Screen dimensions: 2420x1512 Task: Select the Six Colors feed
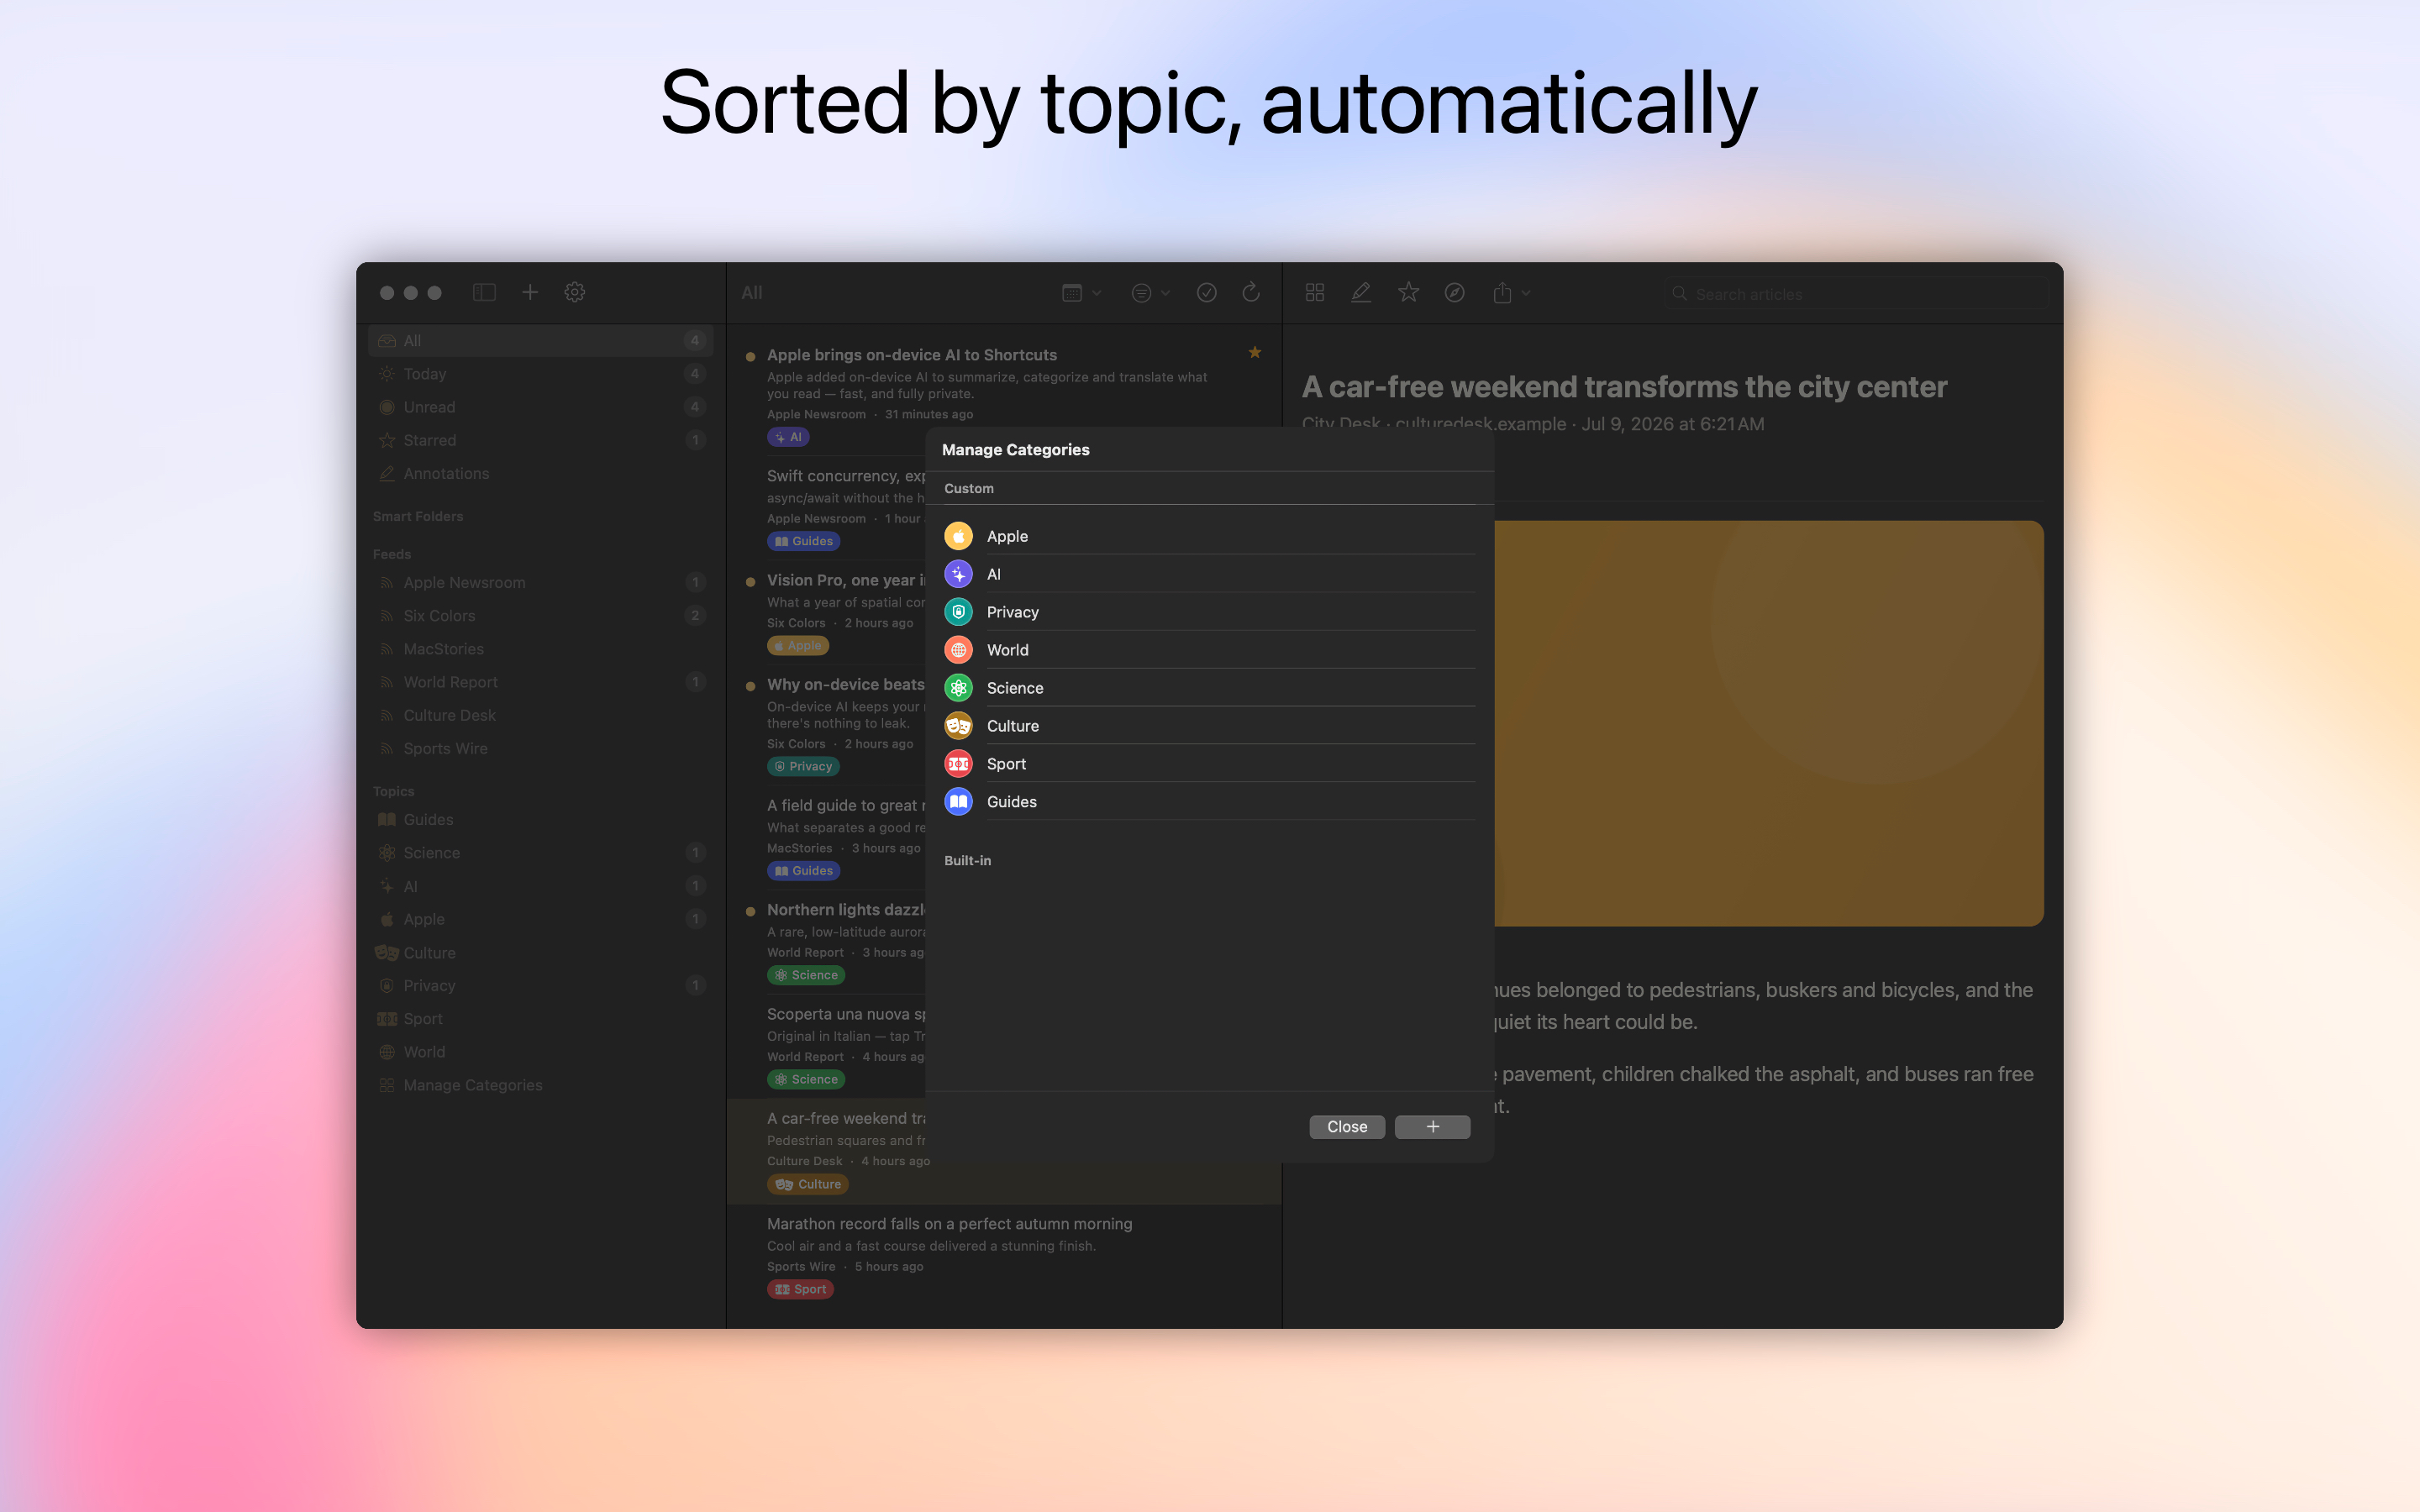tap(540, 616)
